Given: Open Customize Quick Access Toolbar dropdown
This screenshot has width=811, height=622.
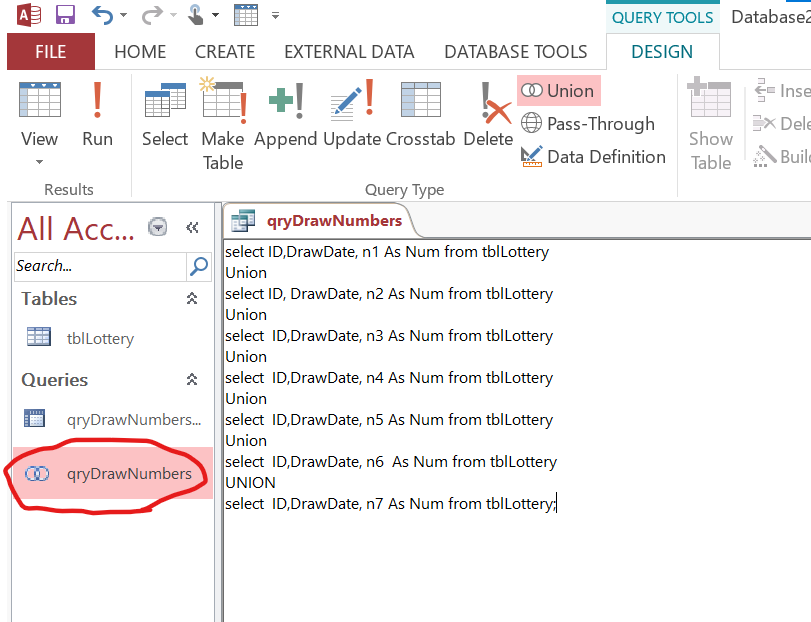Looking at the screenshot, I should tap(276, 16).
